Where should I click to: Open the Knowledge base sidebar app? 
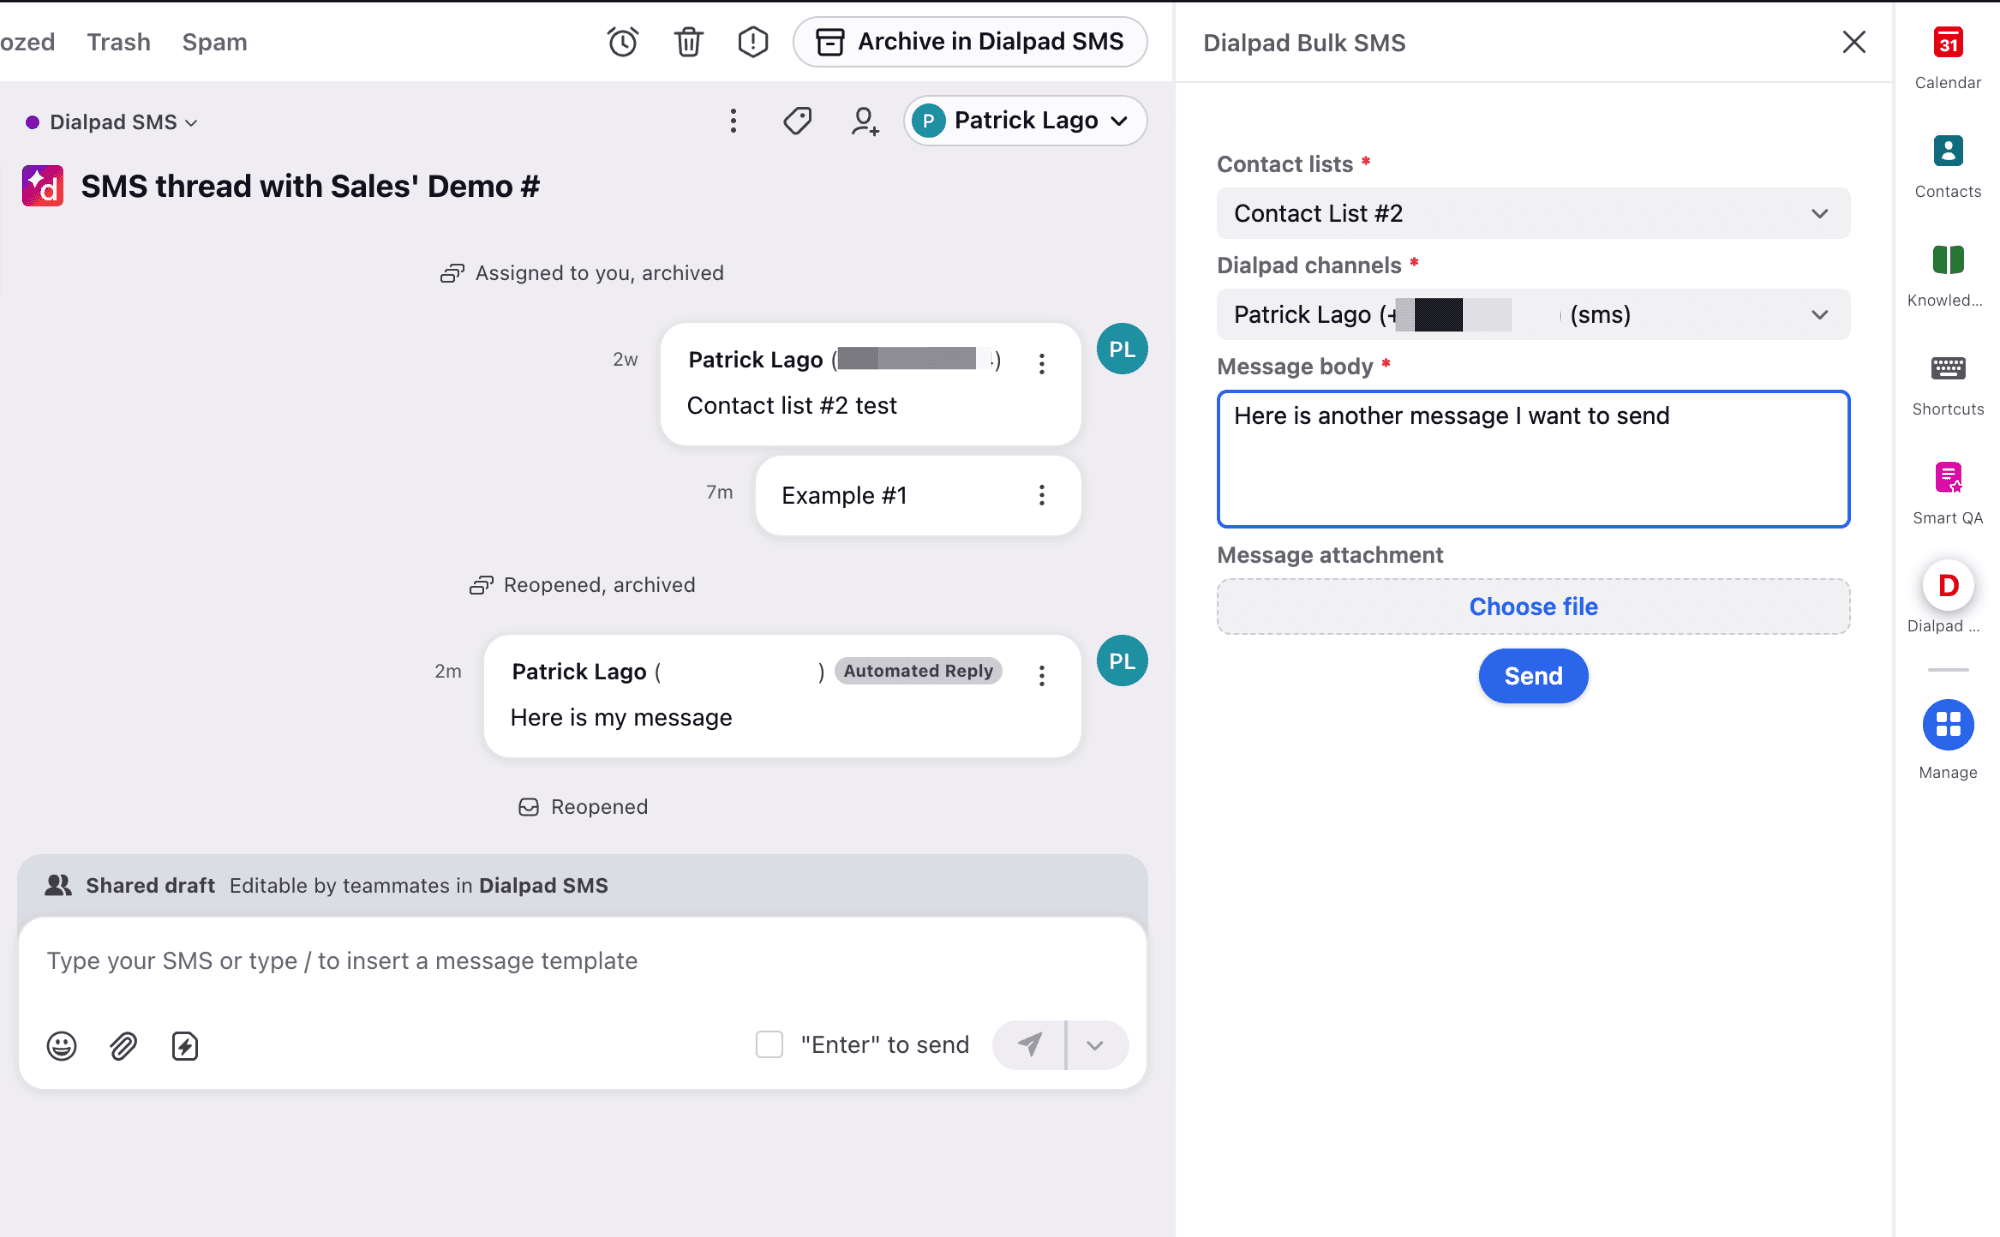click(1948, 274)
